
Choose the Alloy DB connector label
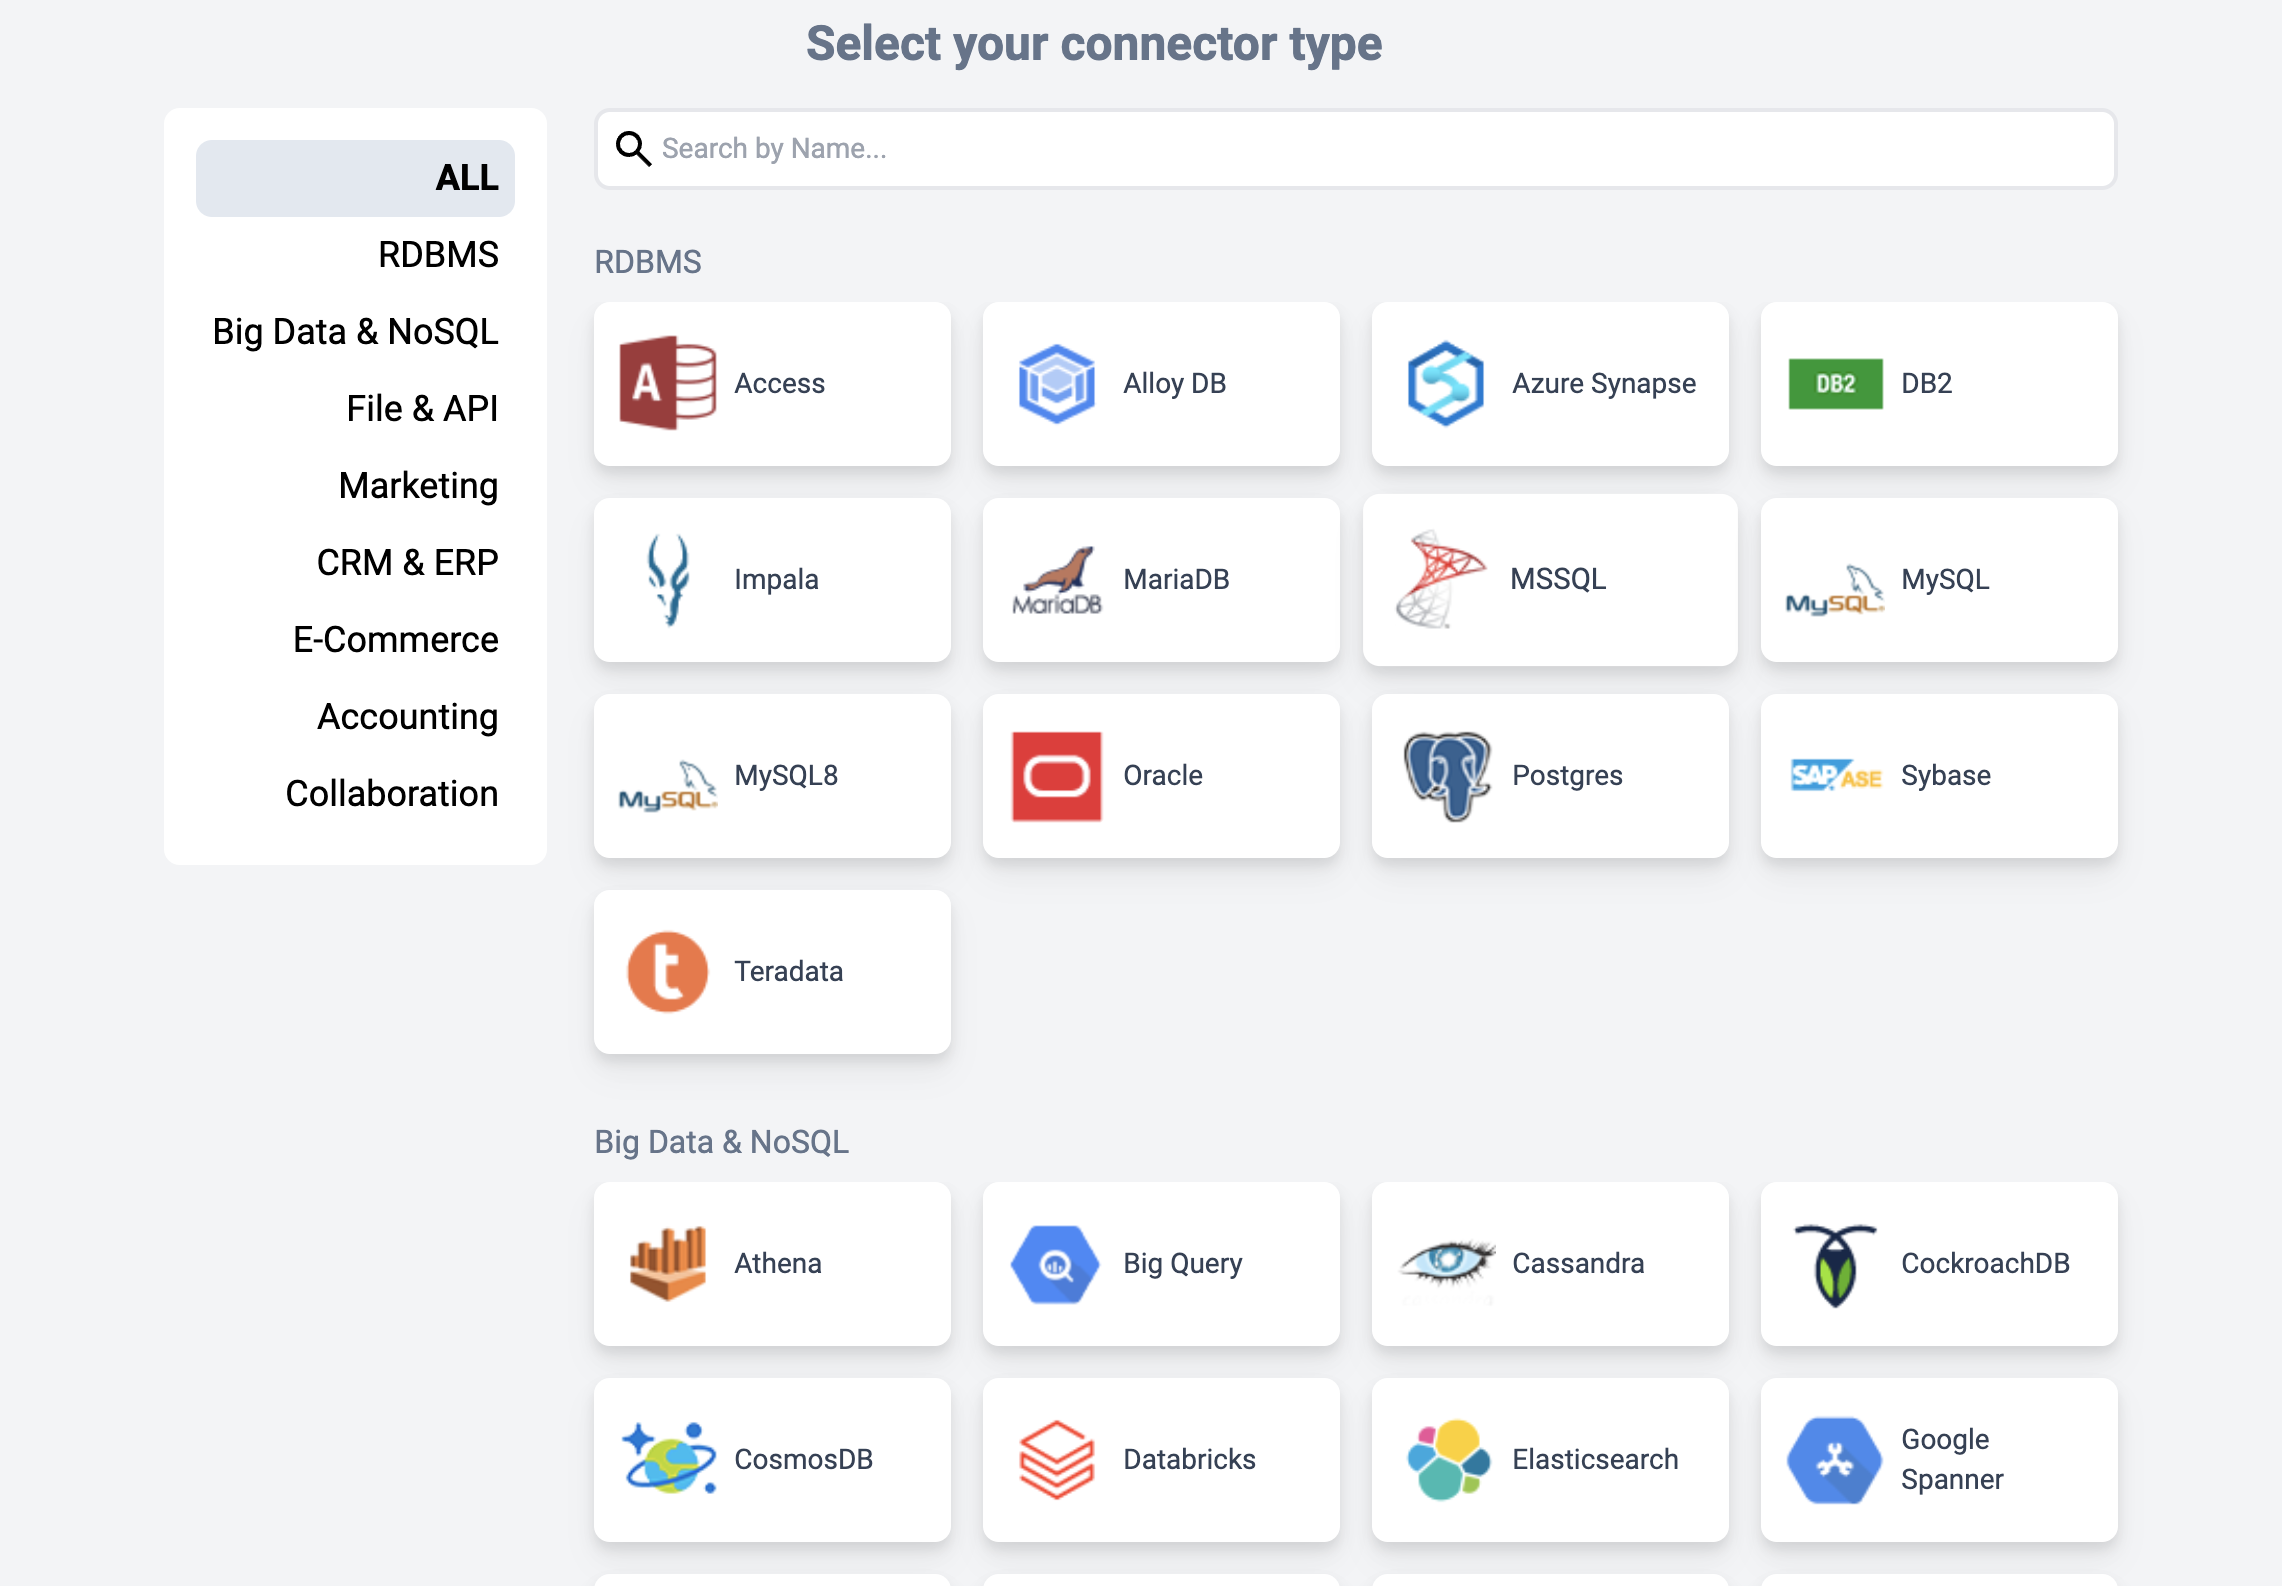pyautogui.click(x=1174, y=384)
